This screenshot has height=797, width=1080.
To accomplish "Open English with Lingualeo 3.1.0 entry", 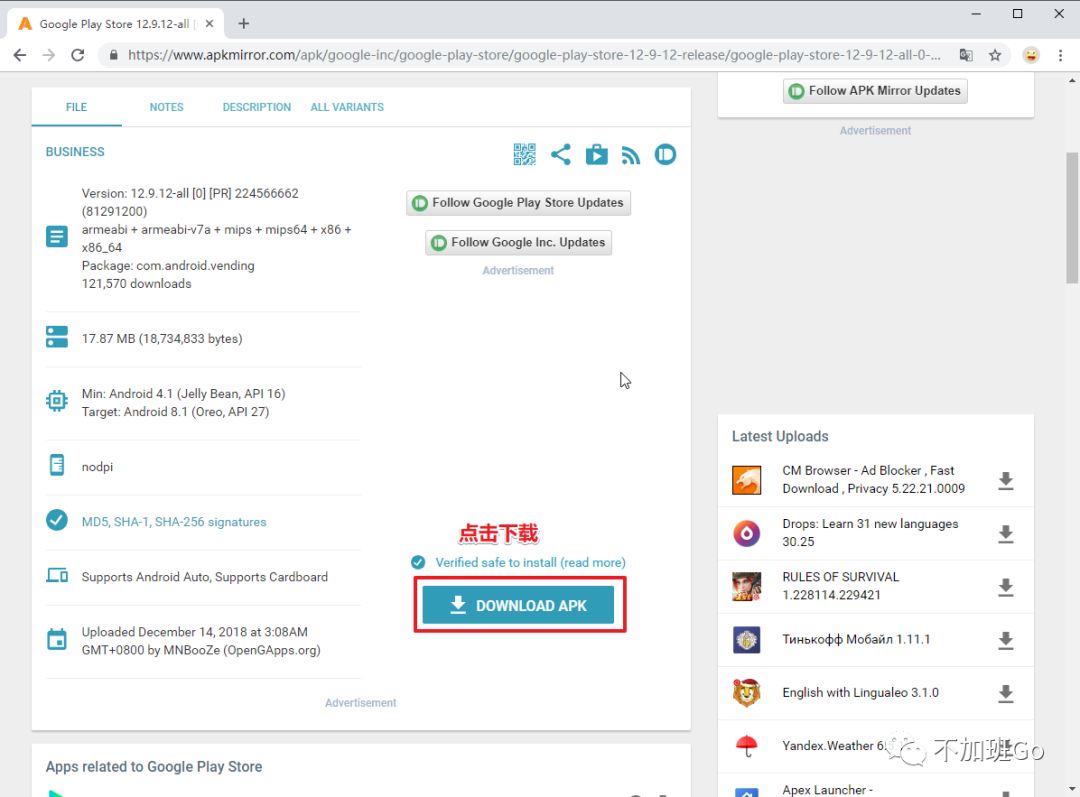I will pos(860,693).
